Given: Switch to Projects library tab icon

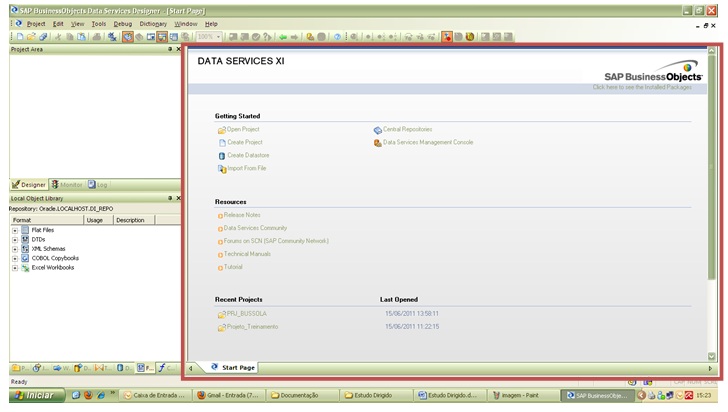Looking at the screenshot, I should tap(20, 368).
